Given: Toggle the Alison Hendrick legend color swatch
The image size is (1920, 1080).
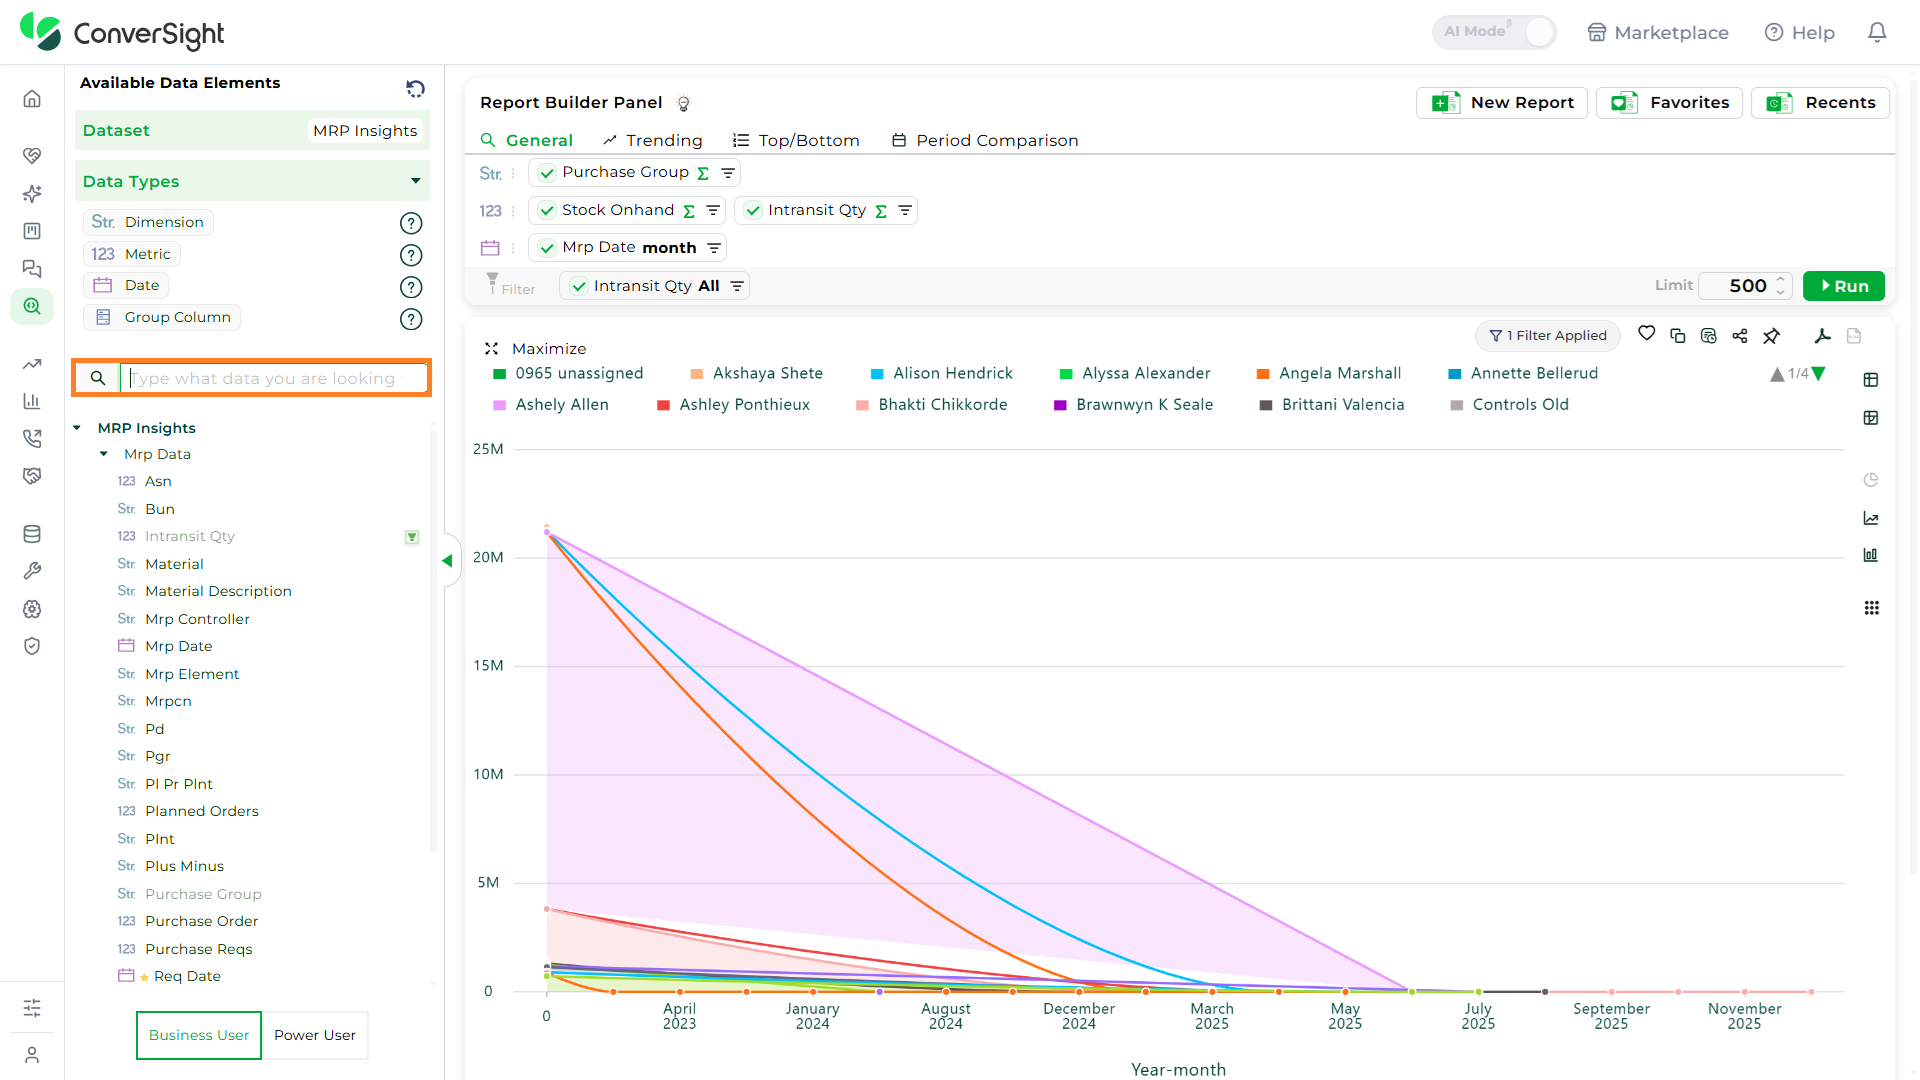Looking at the screenshot, I should coord(877,374).
